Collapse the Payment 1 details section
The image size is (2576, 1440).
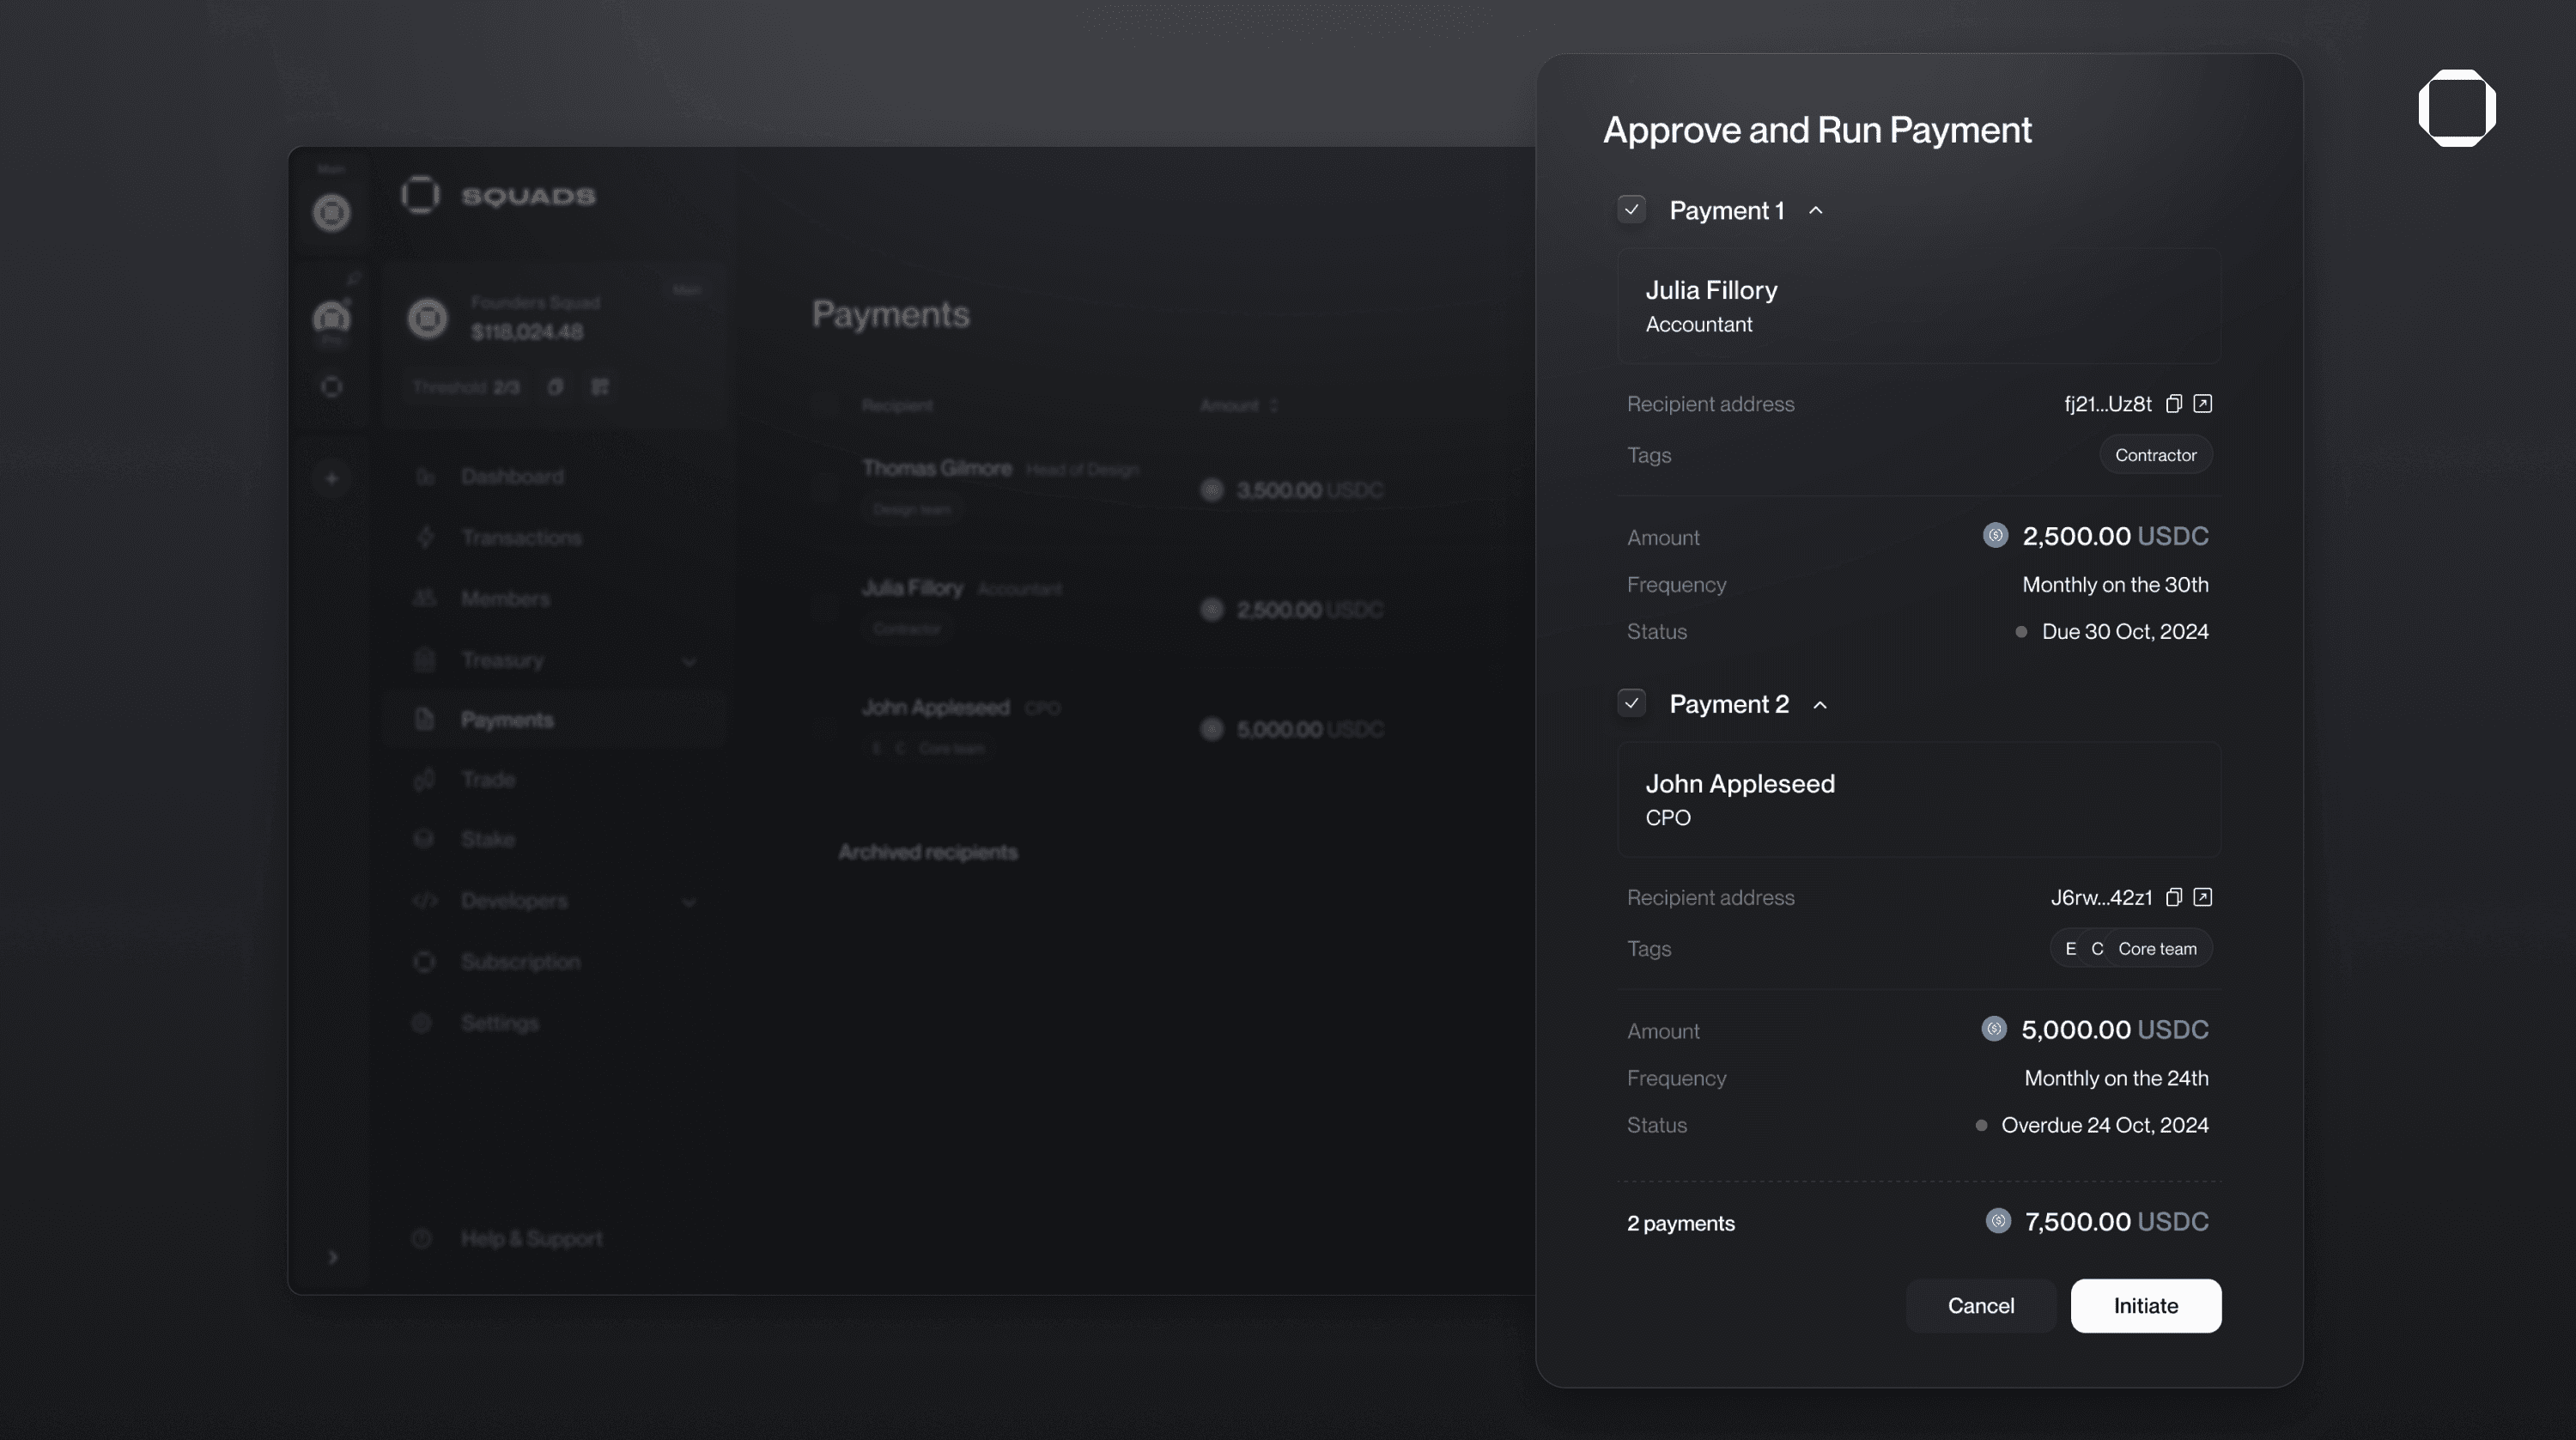point(1817,210)
